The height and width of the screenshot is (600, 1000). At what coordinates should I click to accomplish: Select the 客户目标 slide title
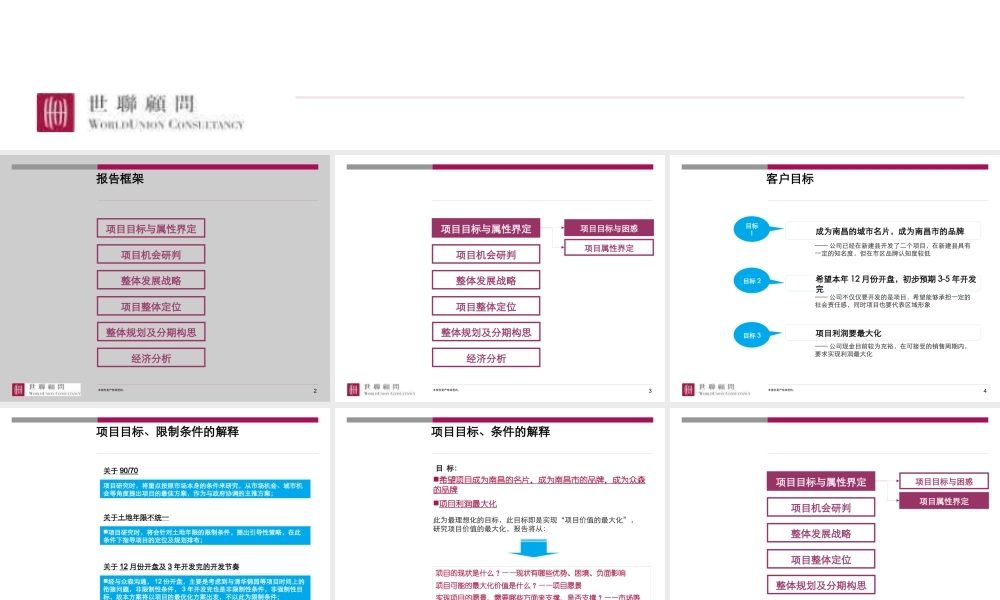point(790,179)
